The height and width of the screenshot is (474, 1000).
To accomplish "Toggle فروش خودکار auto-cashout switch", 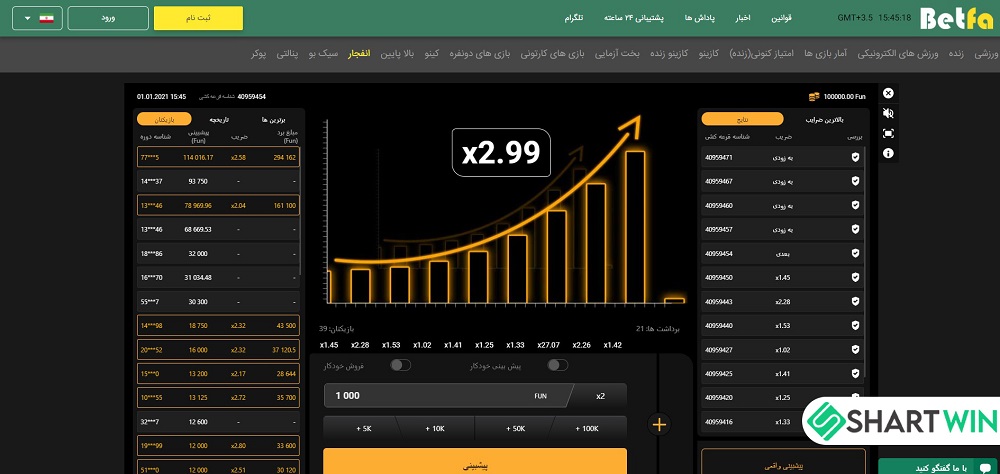I will pyautogui.click(x=401, y=365).
